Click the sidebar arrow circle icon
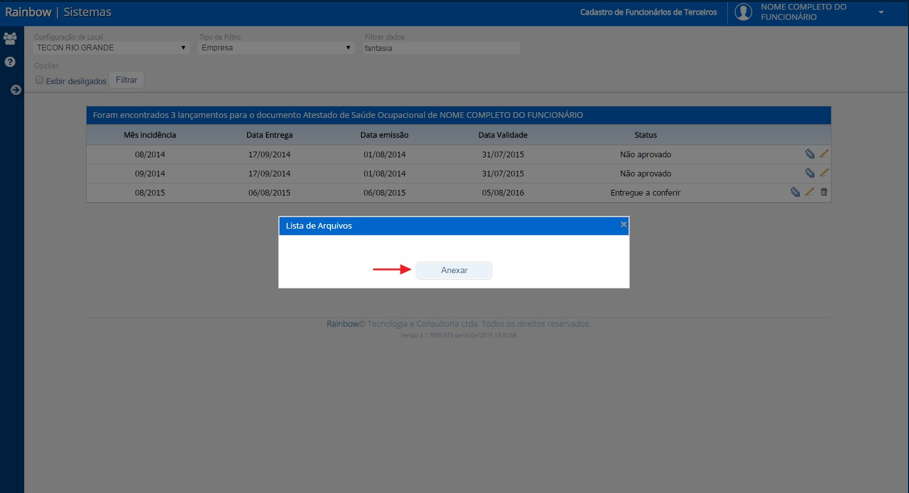This screenshot has height=493, width=909. click(16, 90)
